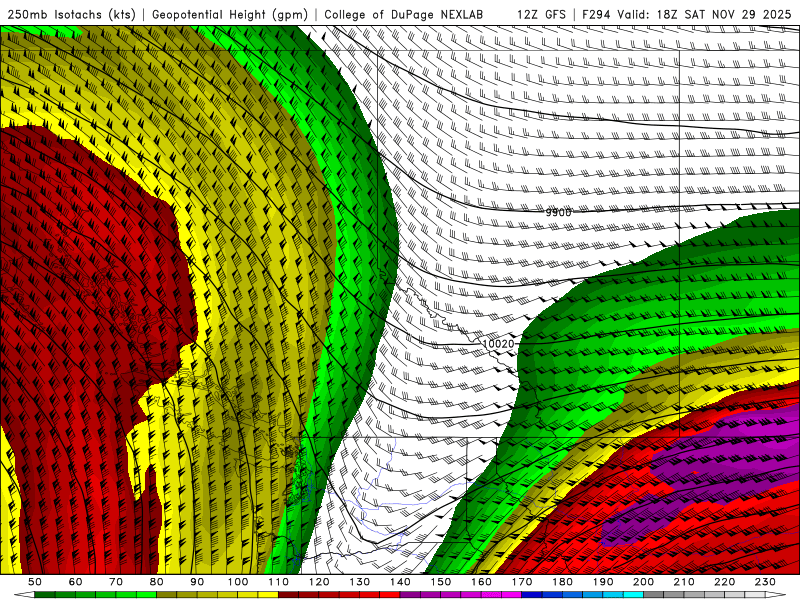Image resolution: width=800 pixels, height=600 pixels.
Task: Click the 90 kt value on color scale
Action: point(197,582)
